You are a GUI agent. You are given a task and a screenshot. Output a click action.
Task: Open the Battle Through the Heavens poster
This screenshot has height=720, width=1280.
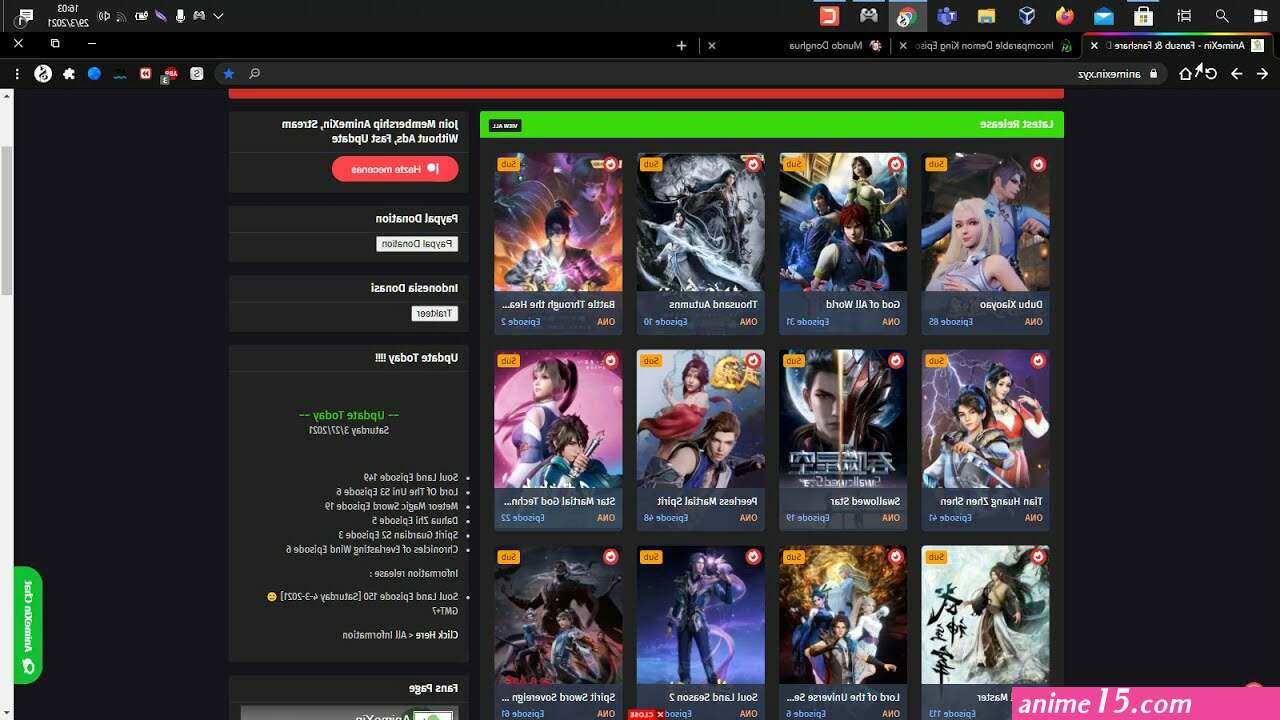[558, 222]
